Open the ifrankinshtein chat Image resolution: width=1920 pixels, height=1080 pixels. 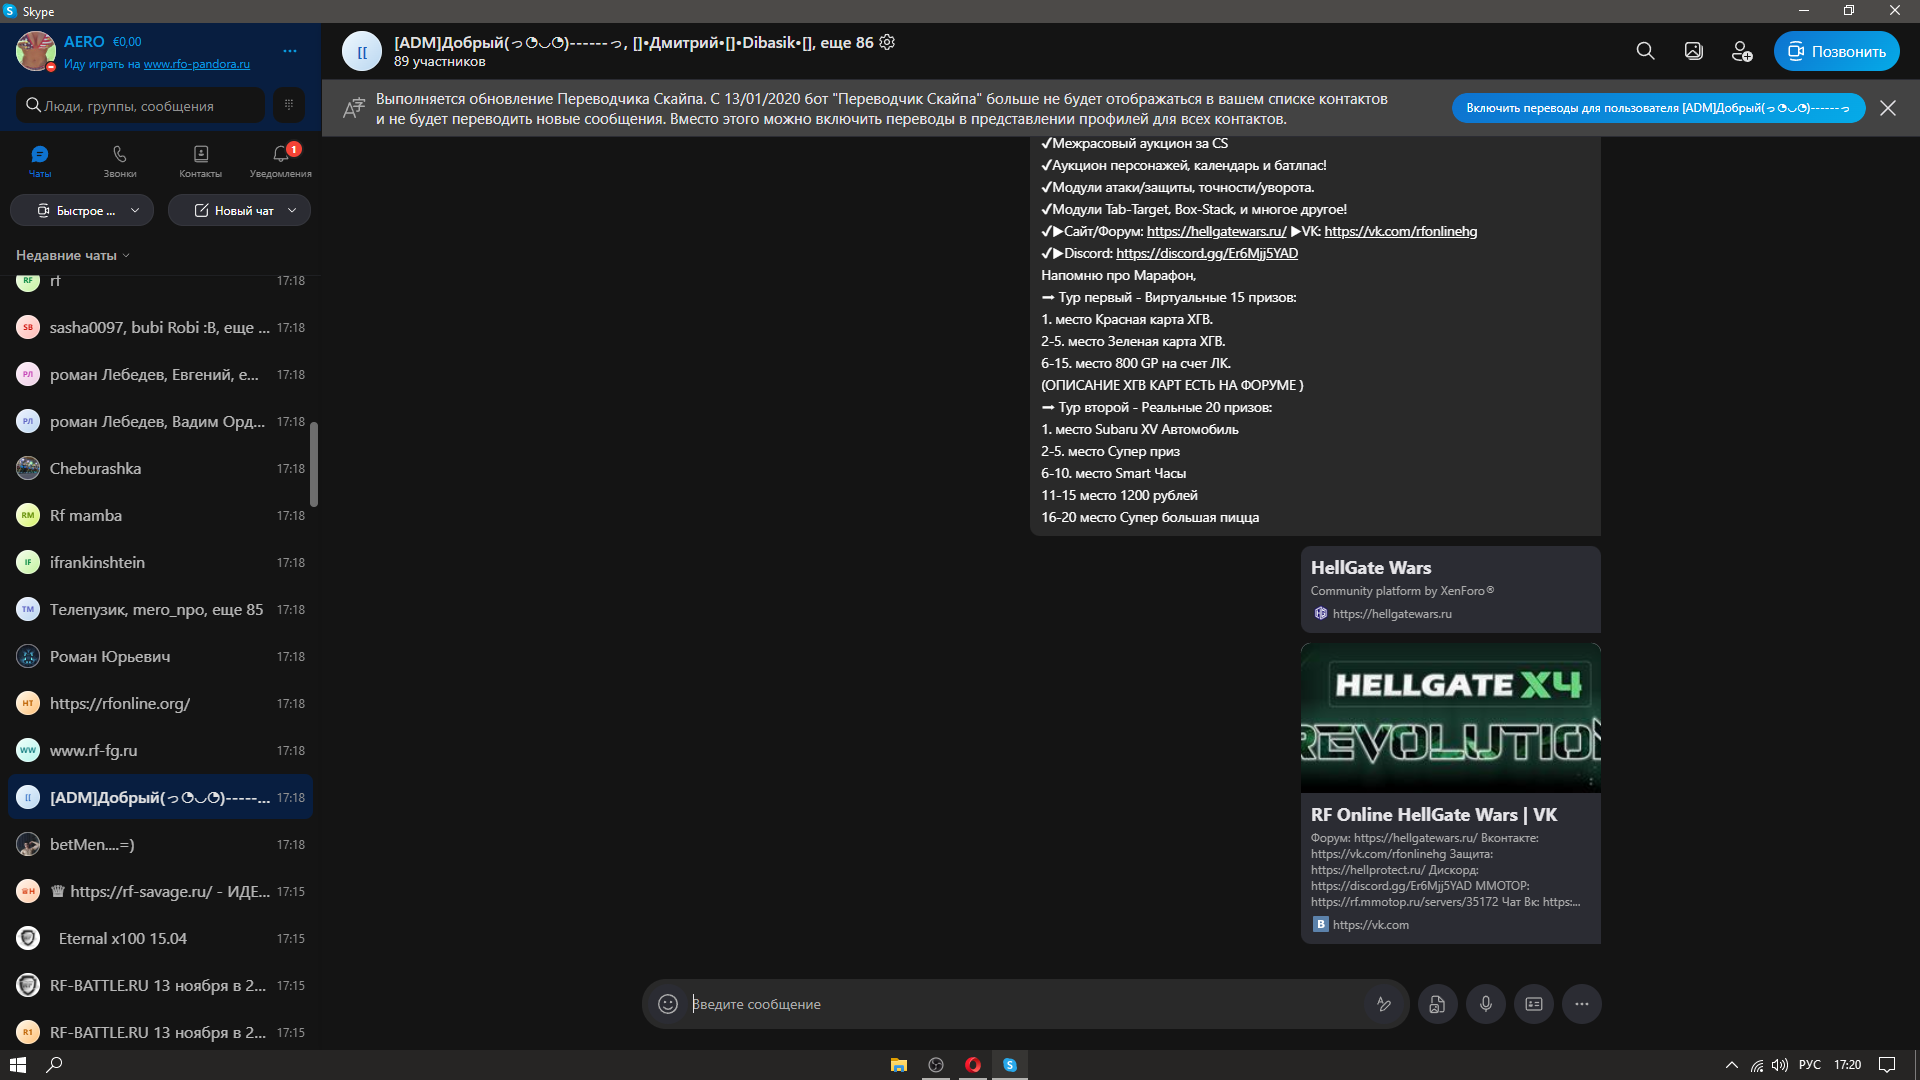coord(160,562)
